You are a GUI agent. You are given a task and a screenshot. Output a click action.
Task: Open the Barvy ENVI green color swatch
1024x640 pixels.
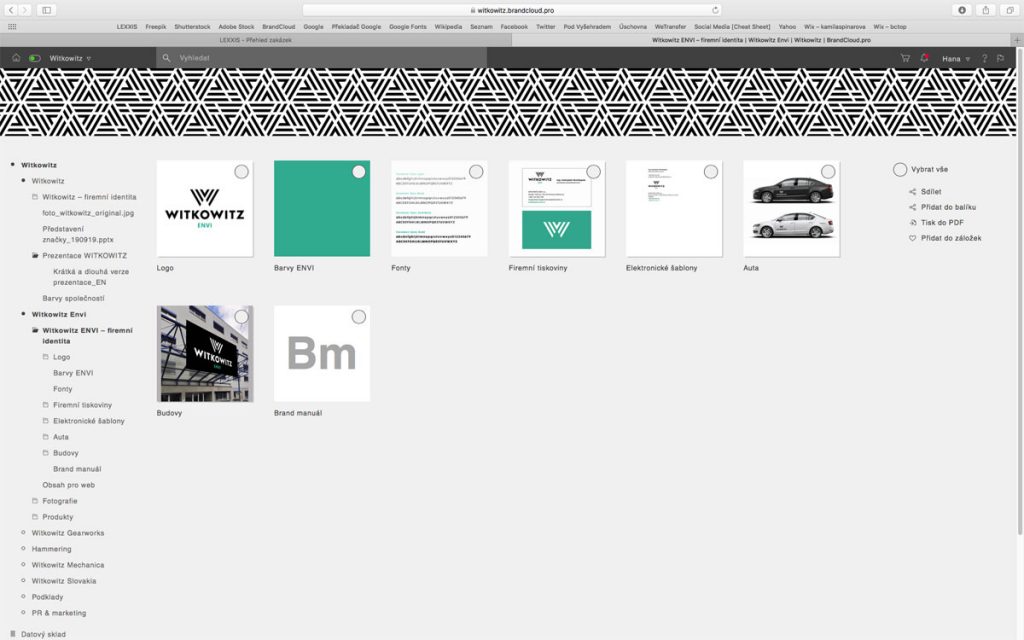tap(322, 208)
